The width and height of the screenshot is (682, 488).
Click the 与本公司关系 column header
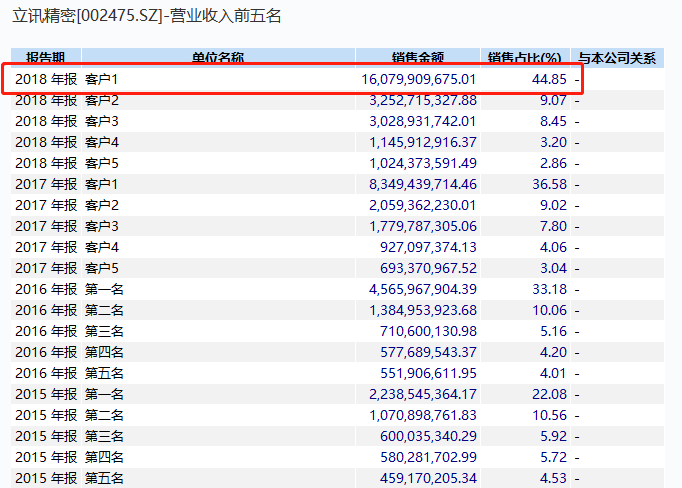pos(617,58)
